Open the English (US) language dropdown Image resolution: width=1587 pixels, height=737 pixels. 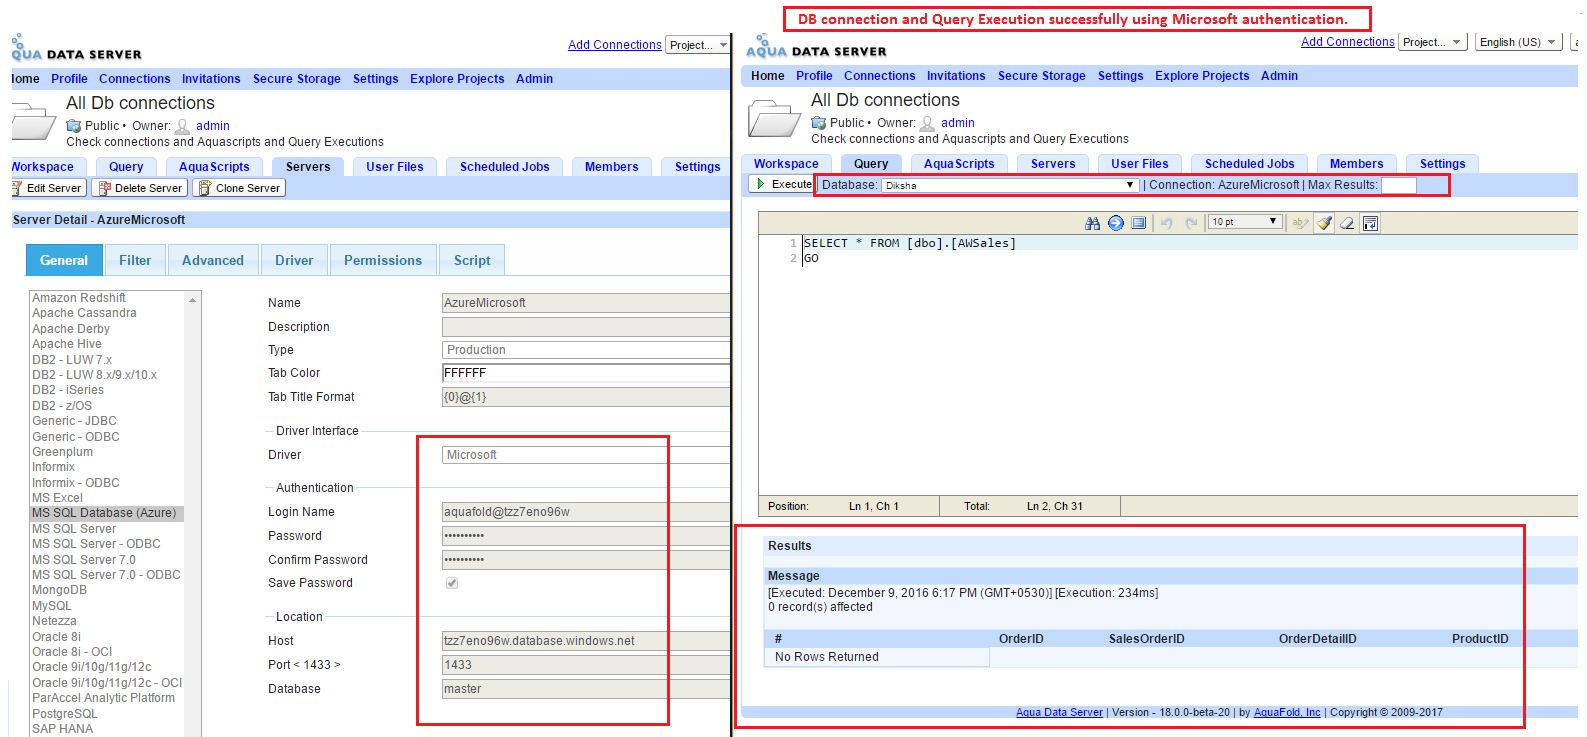pos(1518,42)
